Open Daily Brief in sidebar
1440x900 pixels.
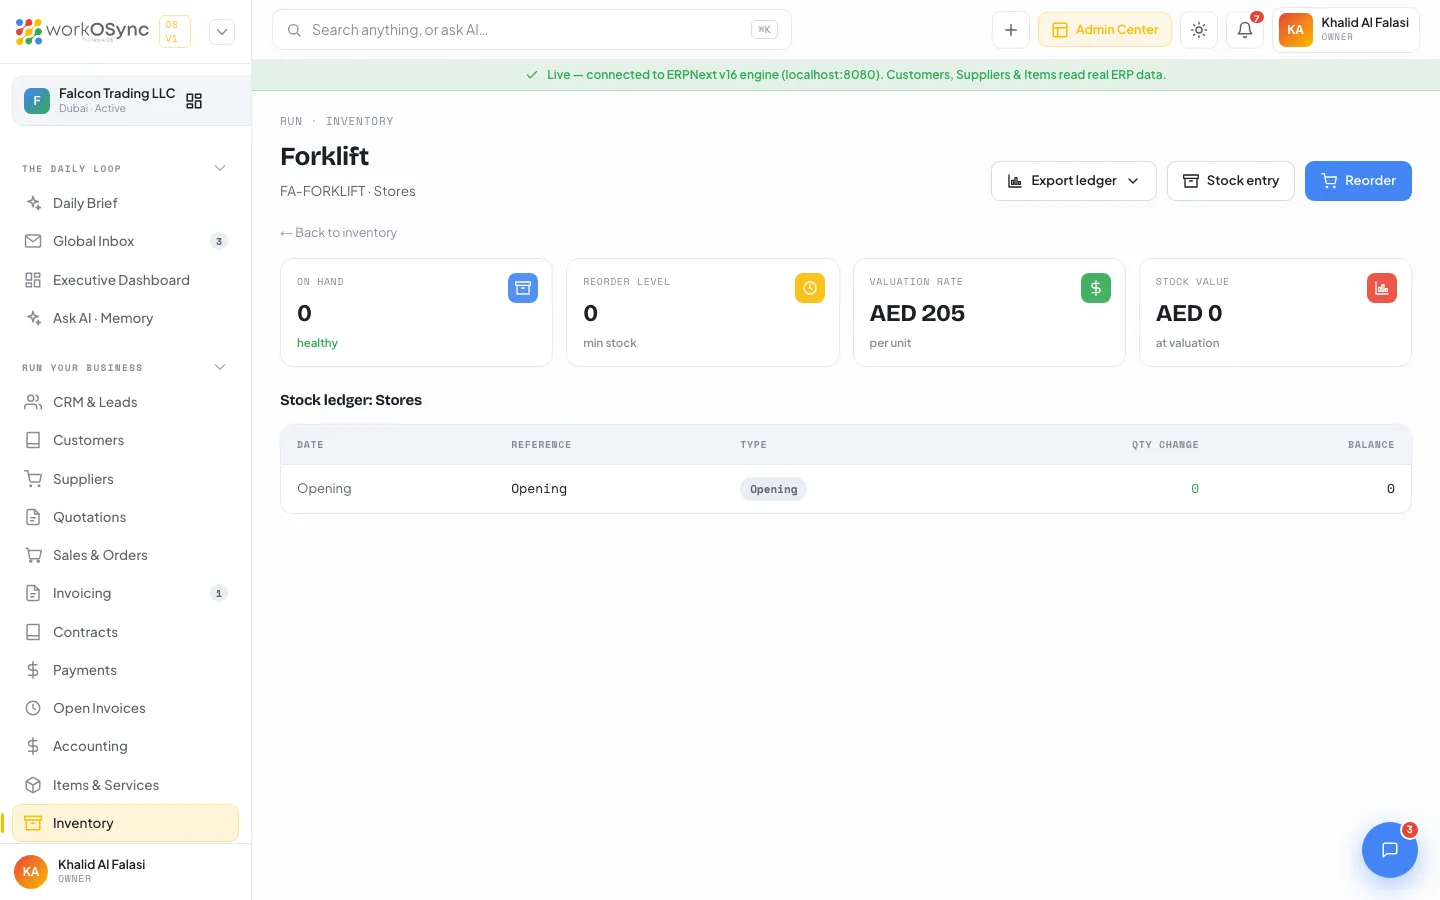pyautogui.click(x=125, y=203)
